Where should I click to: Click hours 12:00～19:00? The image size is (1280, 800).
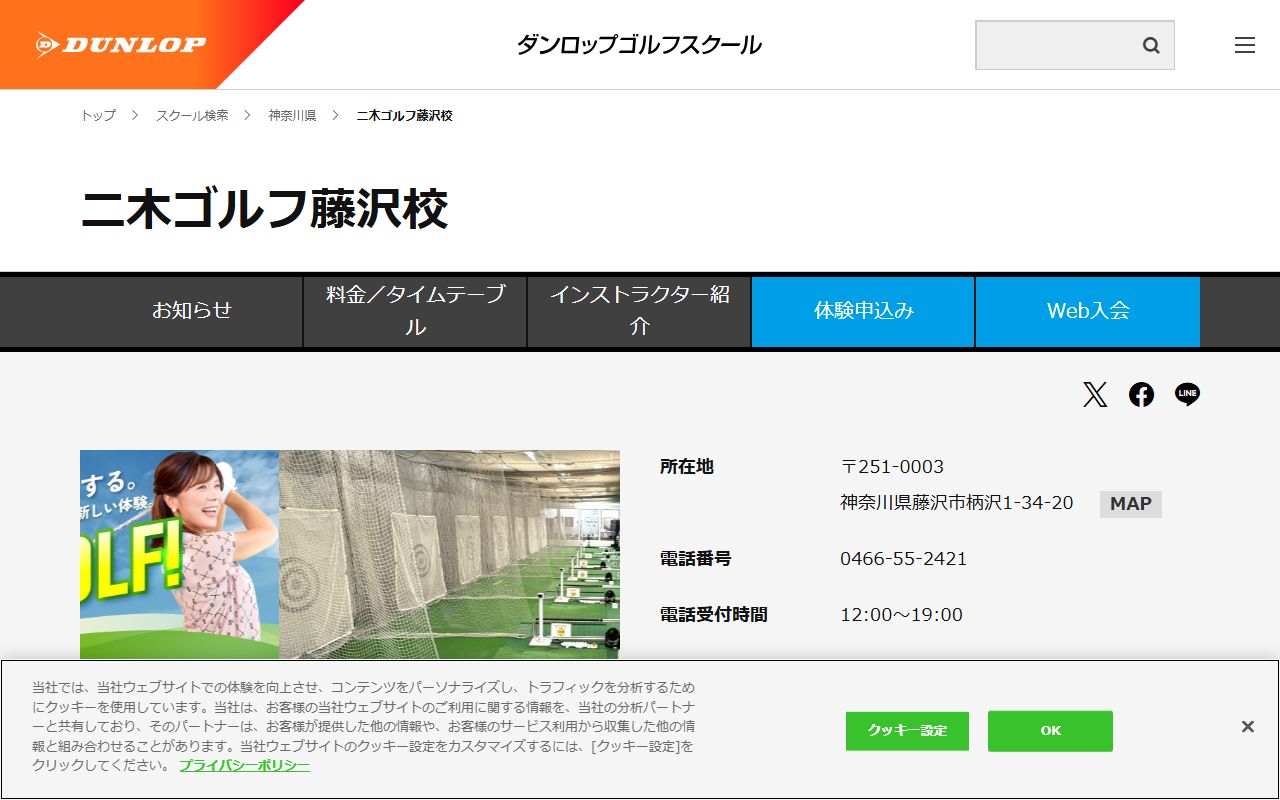click(x=901, y=615)
